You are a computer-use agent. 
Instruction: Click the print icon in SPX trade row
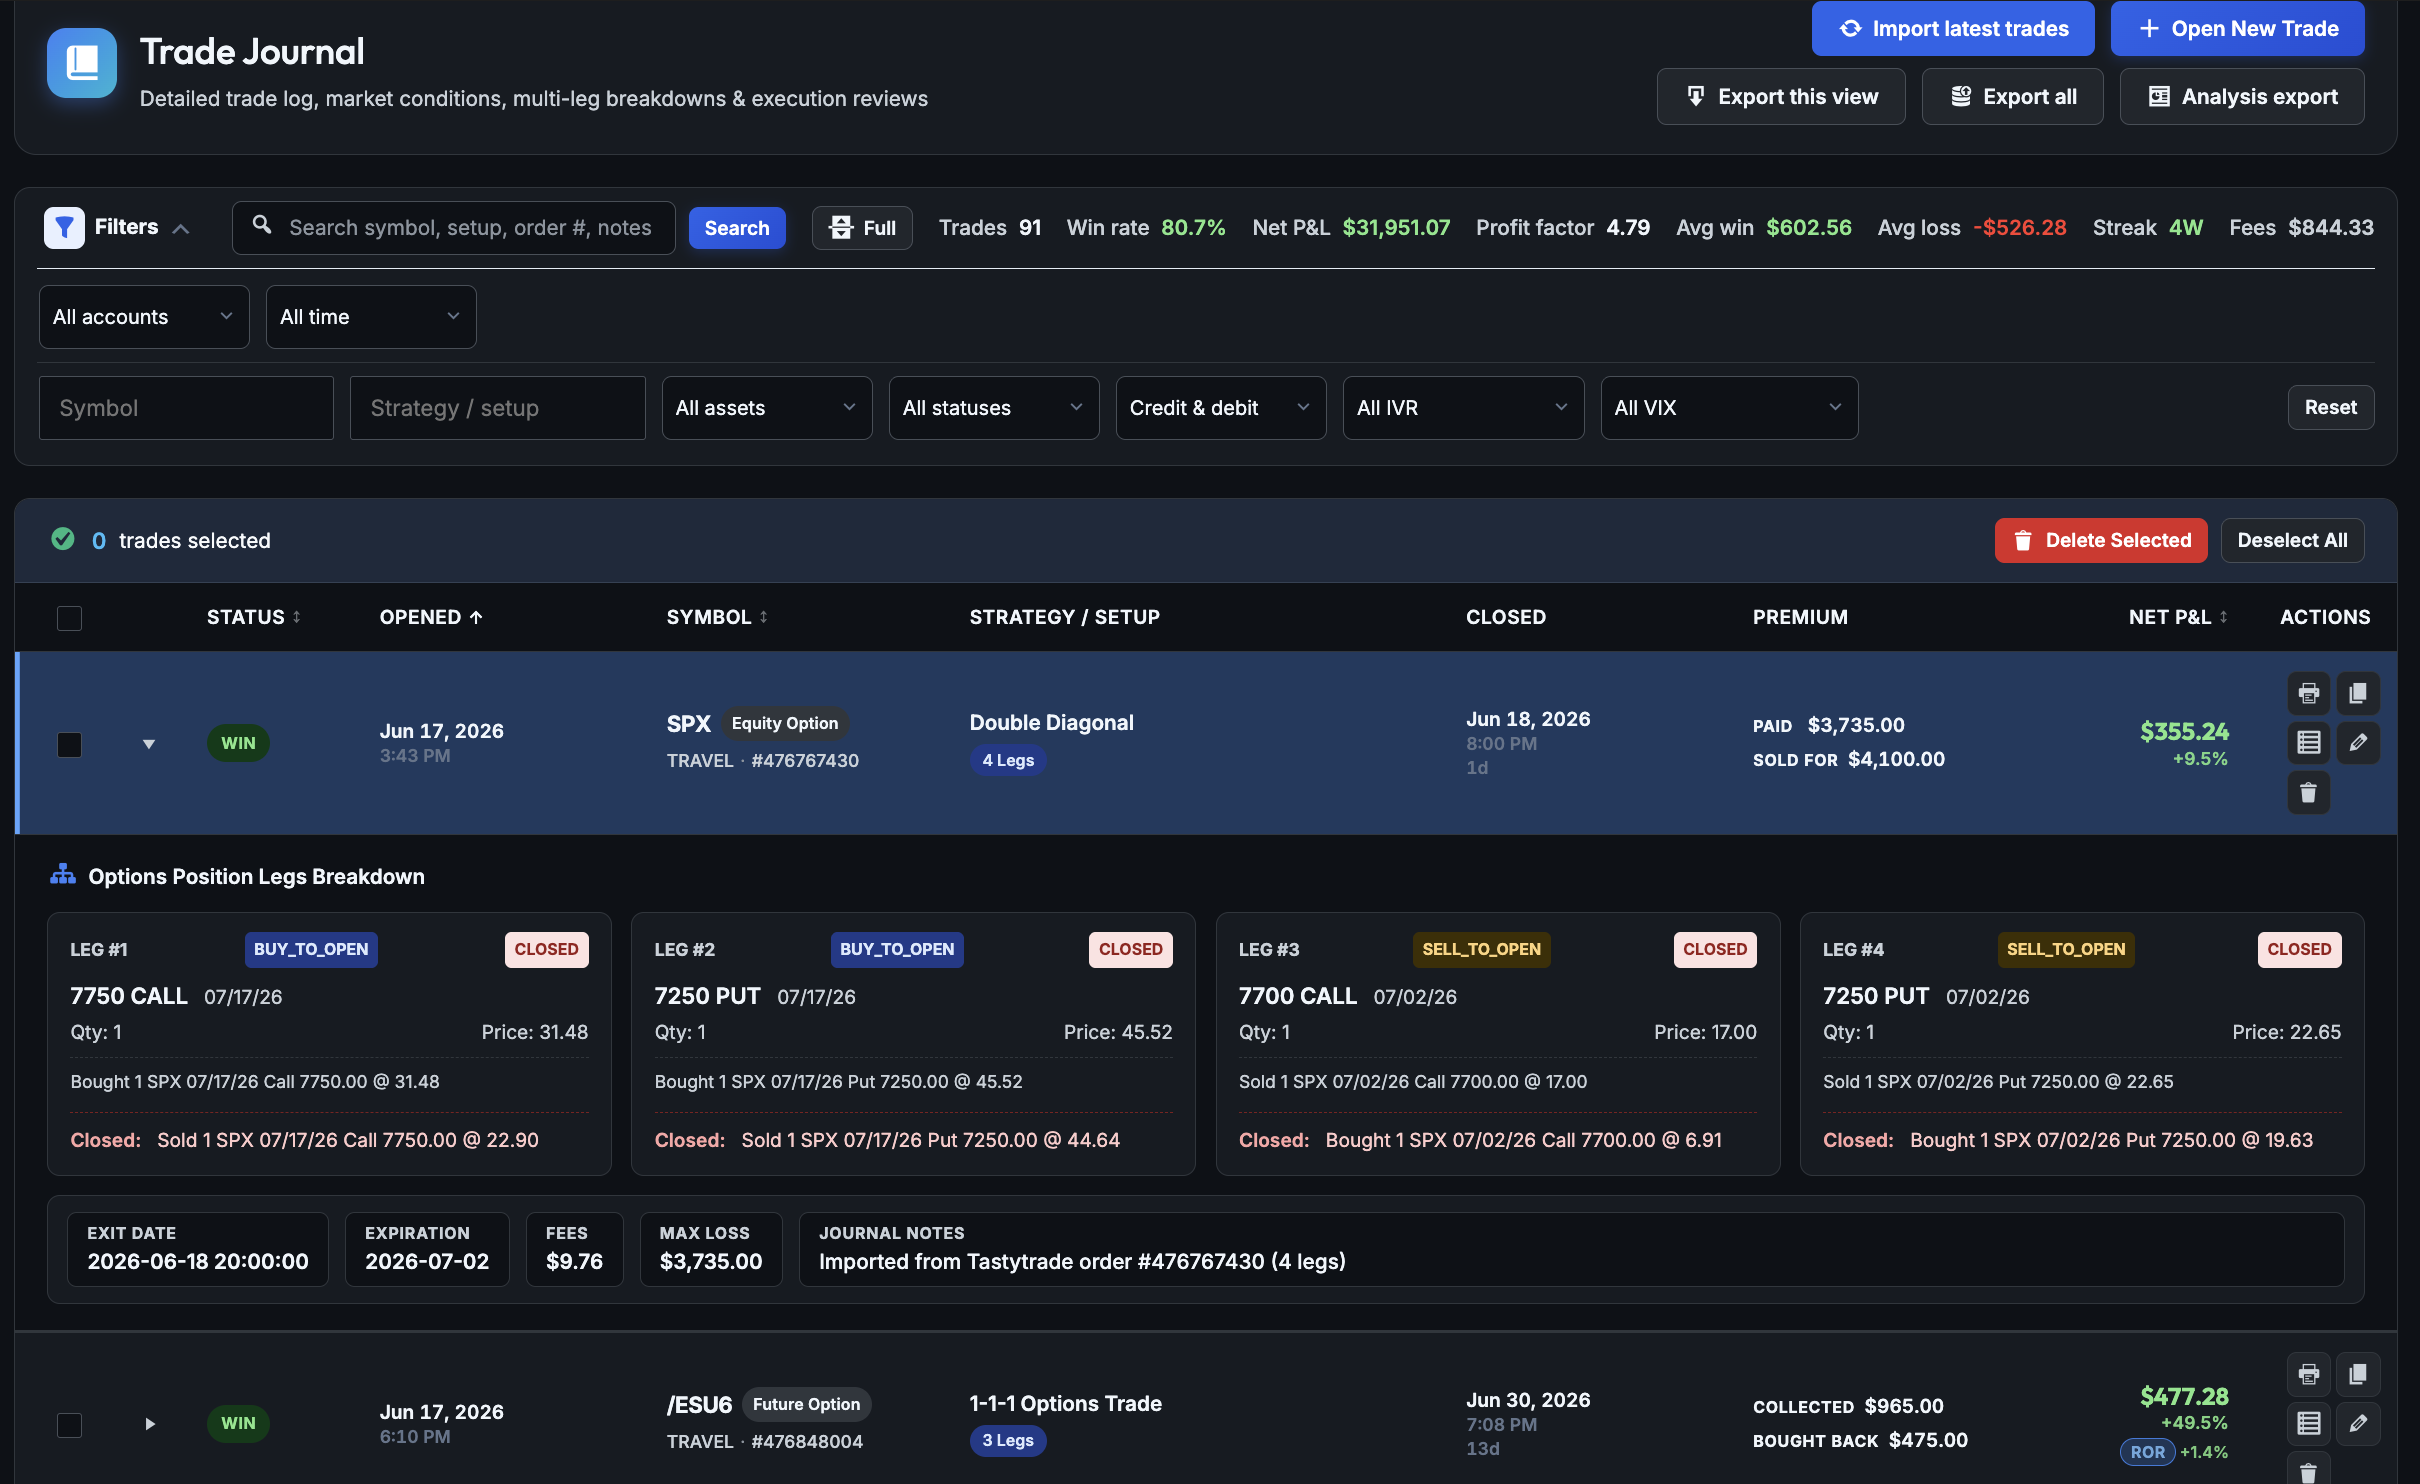point(2308,693)
